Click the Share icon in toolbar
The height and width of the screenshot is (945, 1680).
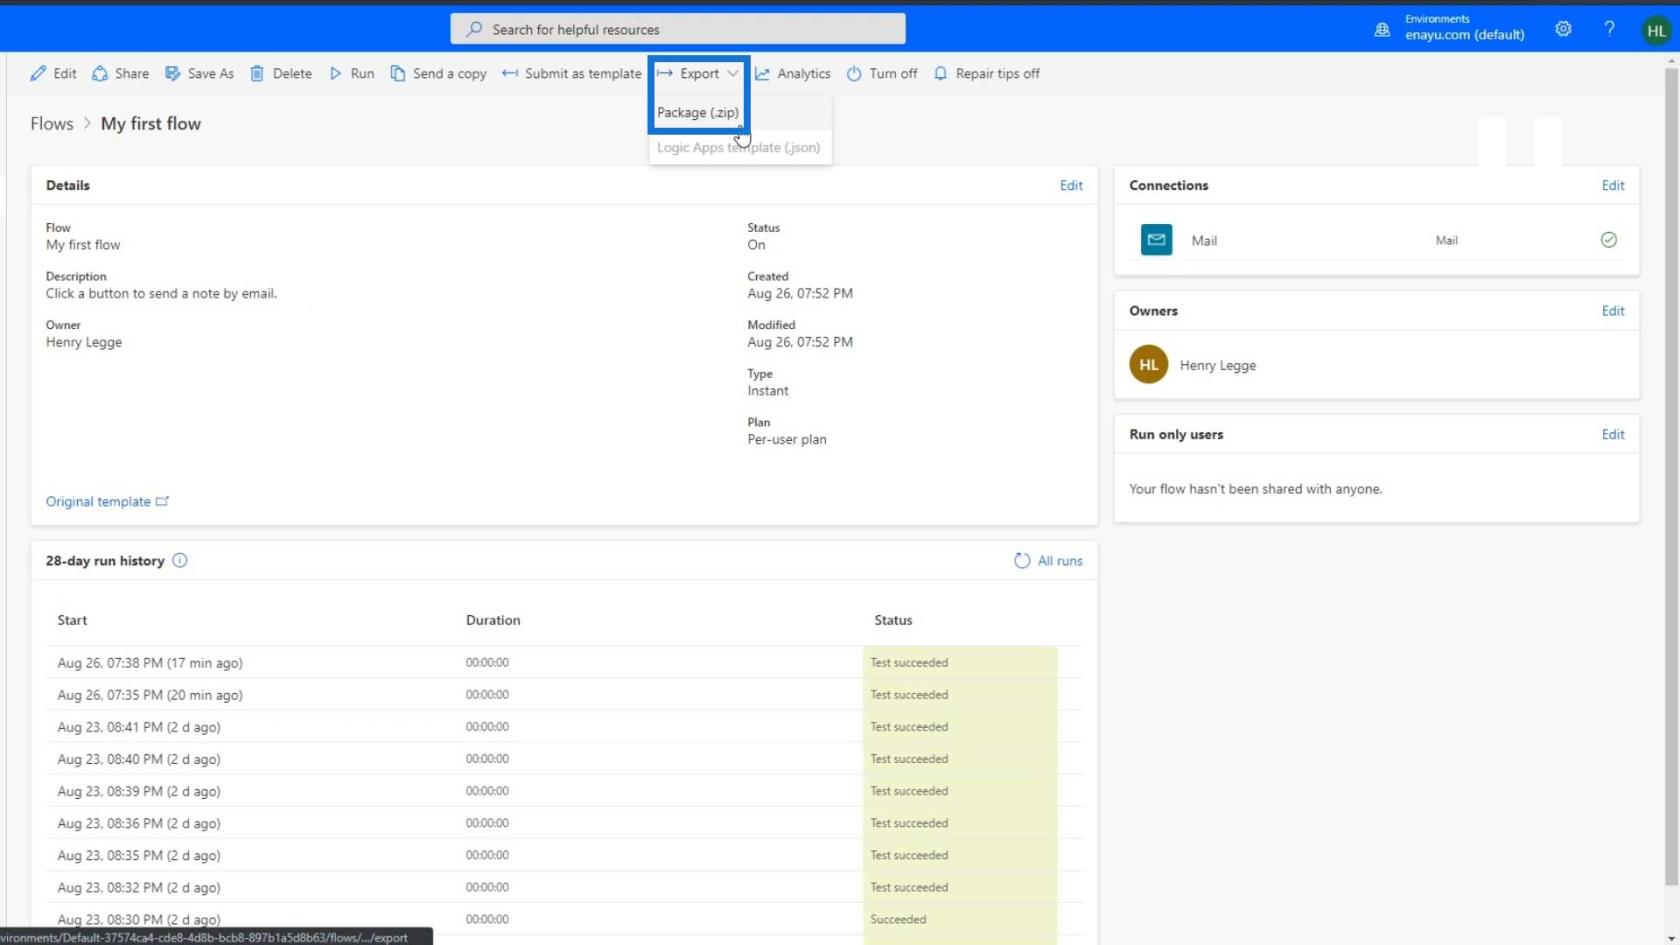click(x=100, y=73)
